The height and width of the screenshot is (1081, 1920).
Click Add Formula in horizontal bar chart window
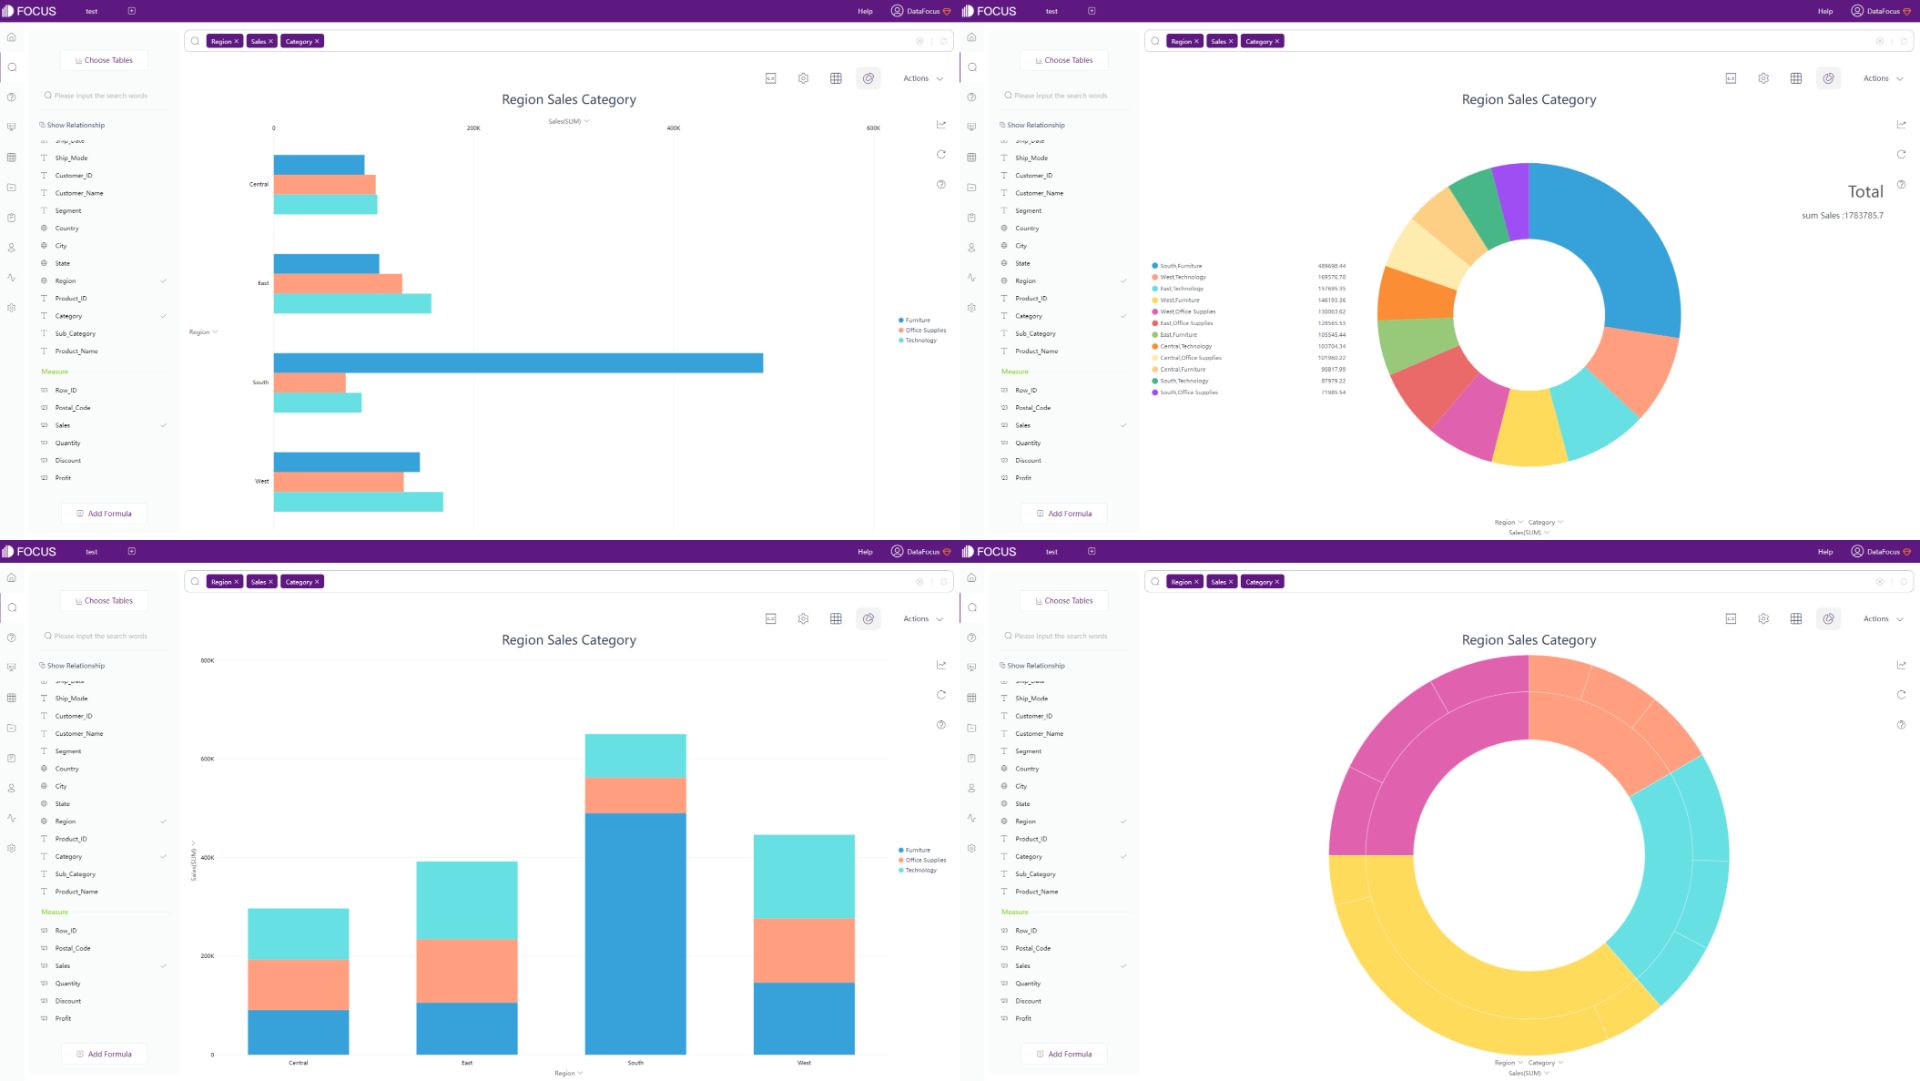point(104,514)
